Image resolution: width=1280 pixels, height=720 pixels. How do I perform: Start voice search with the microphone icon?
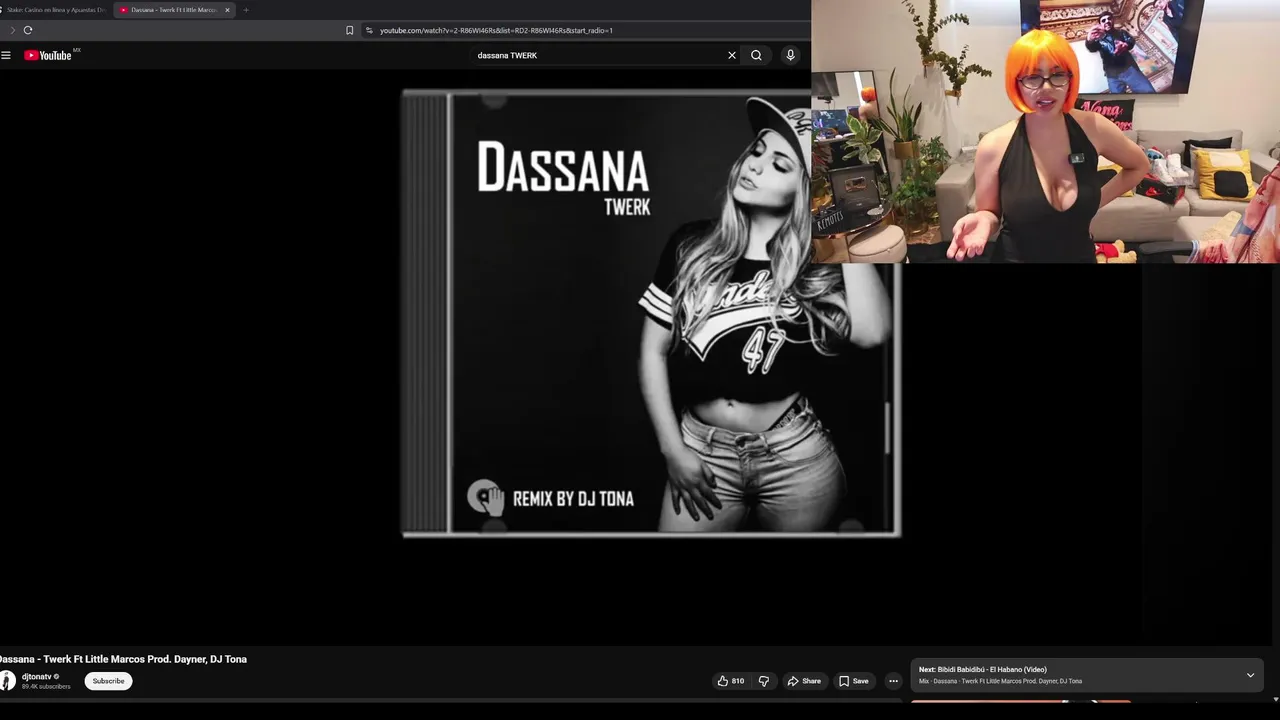point(790,55)
